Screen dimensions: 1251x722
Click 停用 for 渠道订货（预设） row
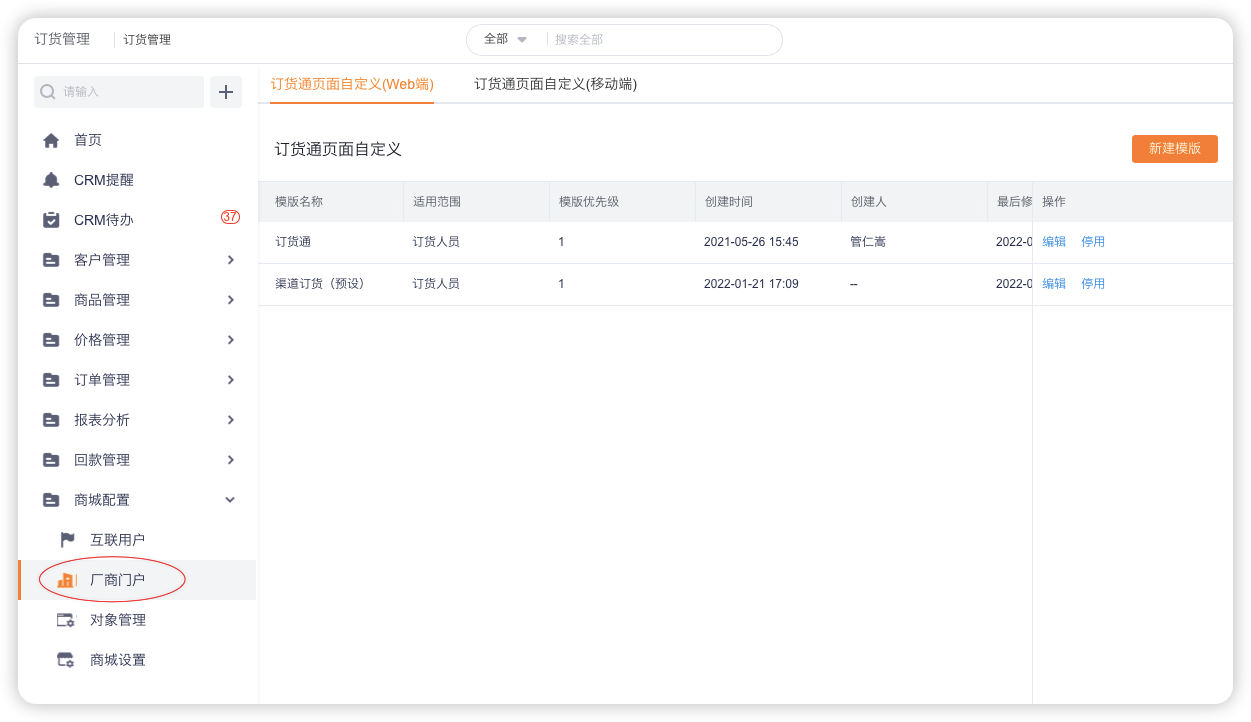(x=1093, y=284)
